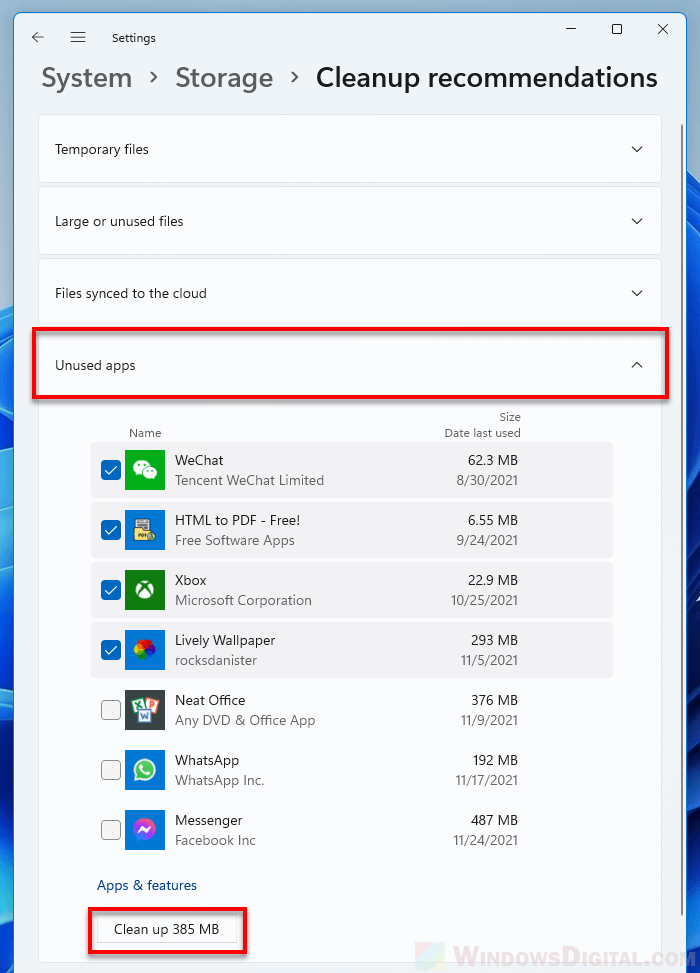Expand Large or unused files section
The height and width of the screenshot is (973, 700).
click(350, 221)
